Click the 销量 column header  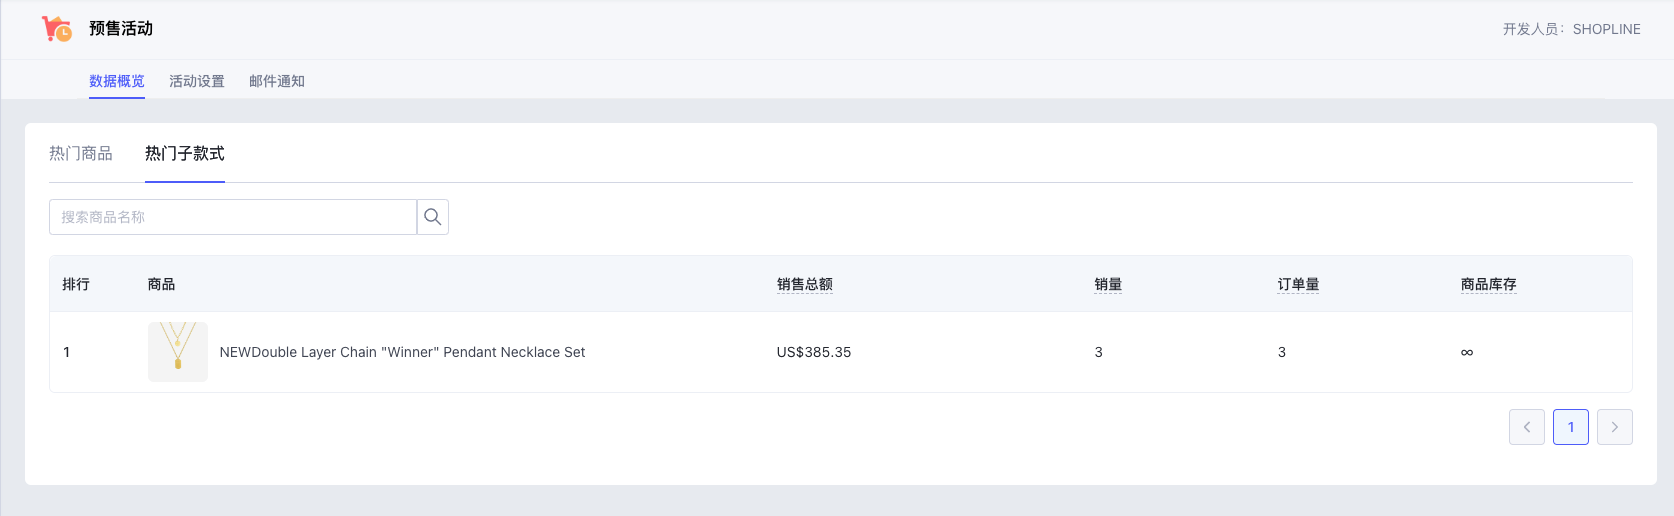point(1108,284)
